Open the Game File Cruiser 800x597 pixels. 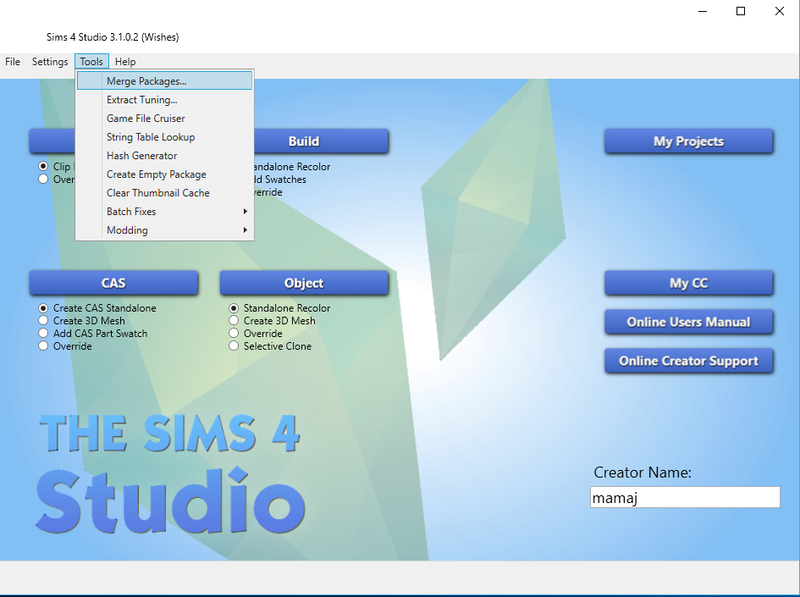click(x=164, y=118)
